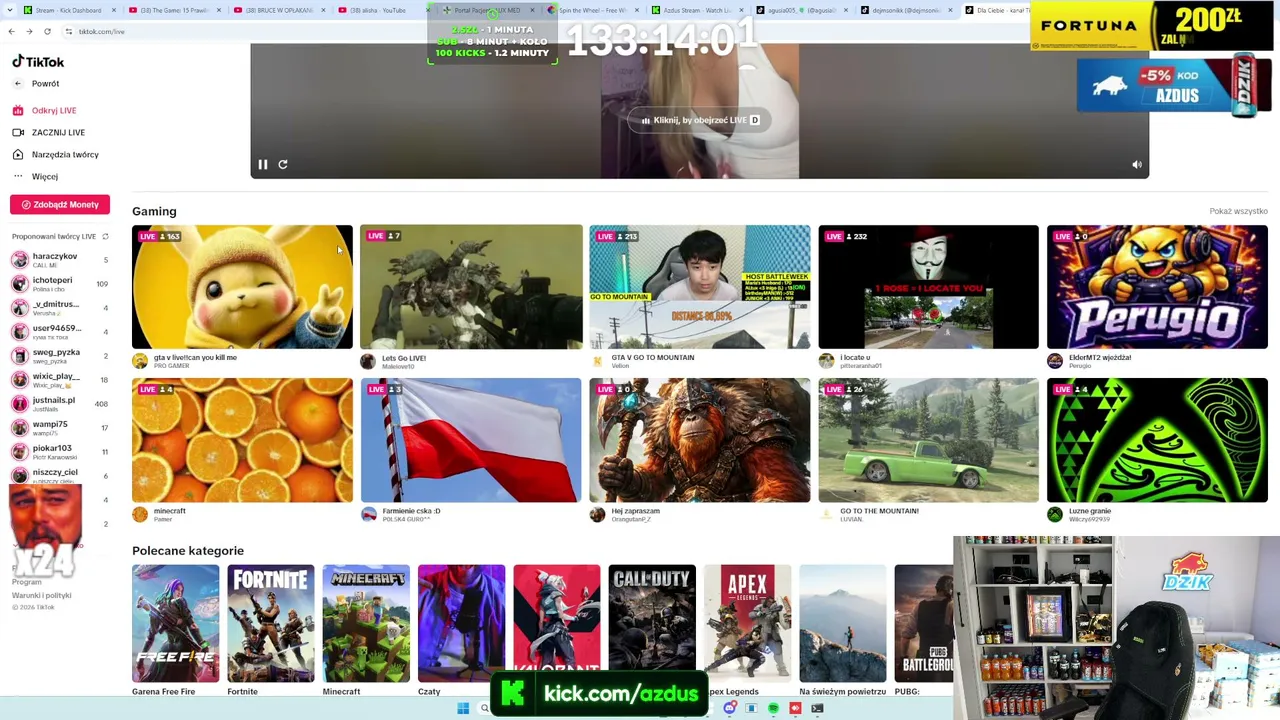Click the PRO GAMER streamer avatar
This screenshot has width=1280, height=720.
(140, 361)
